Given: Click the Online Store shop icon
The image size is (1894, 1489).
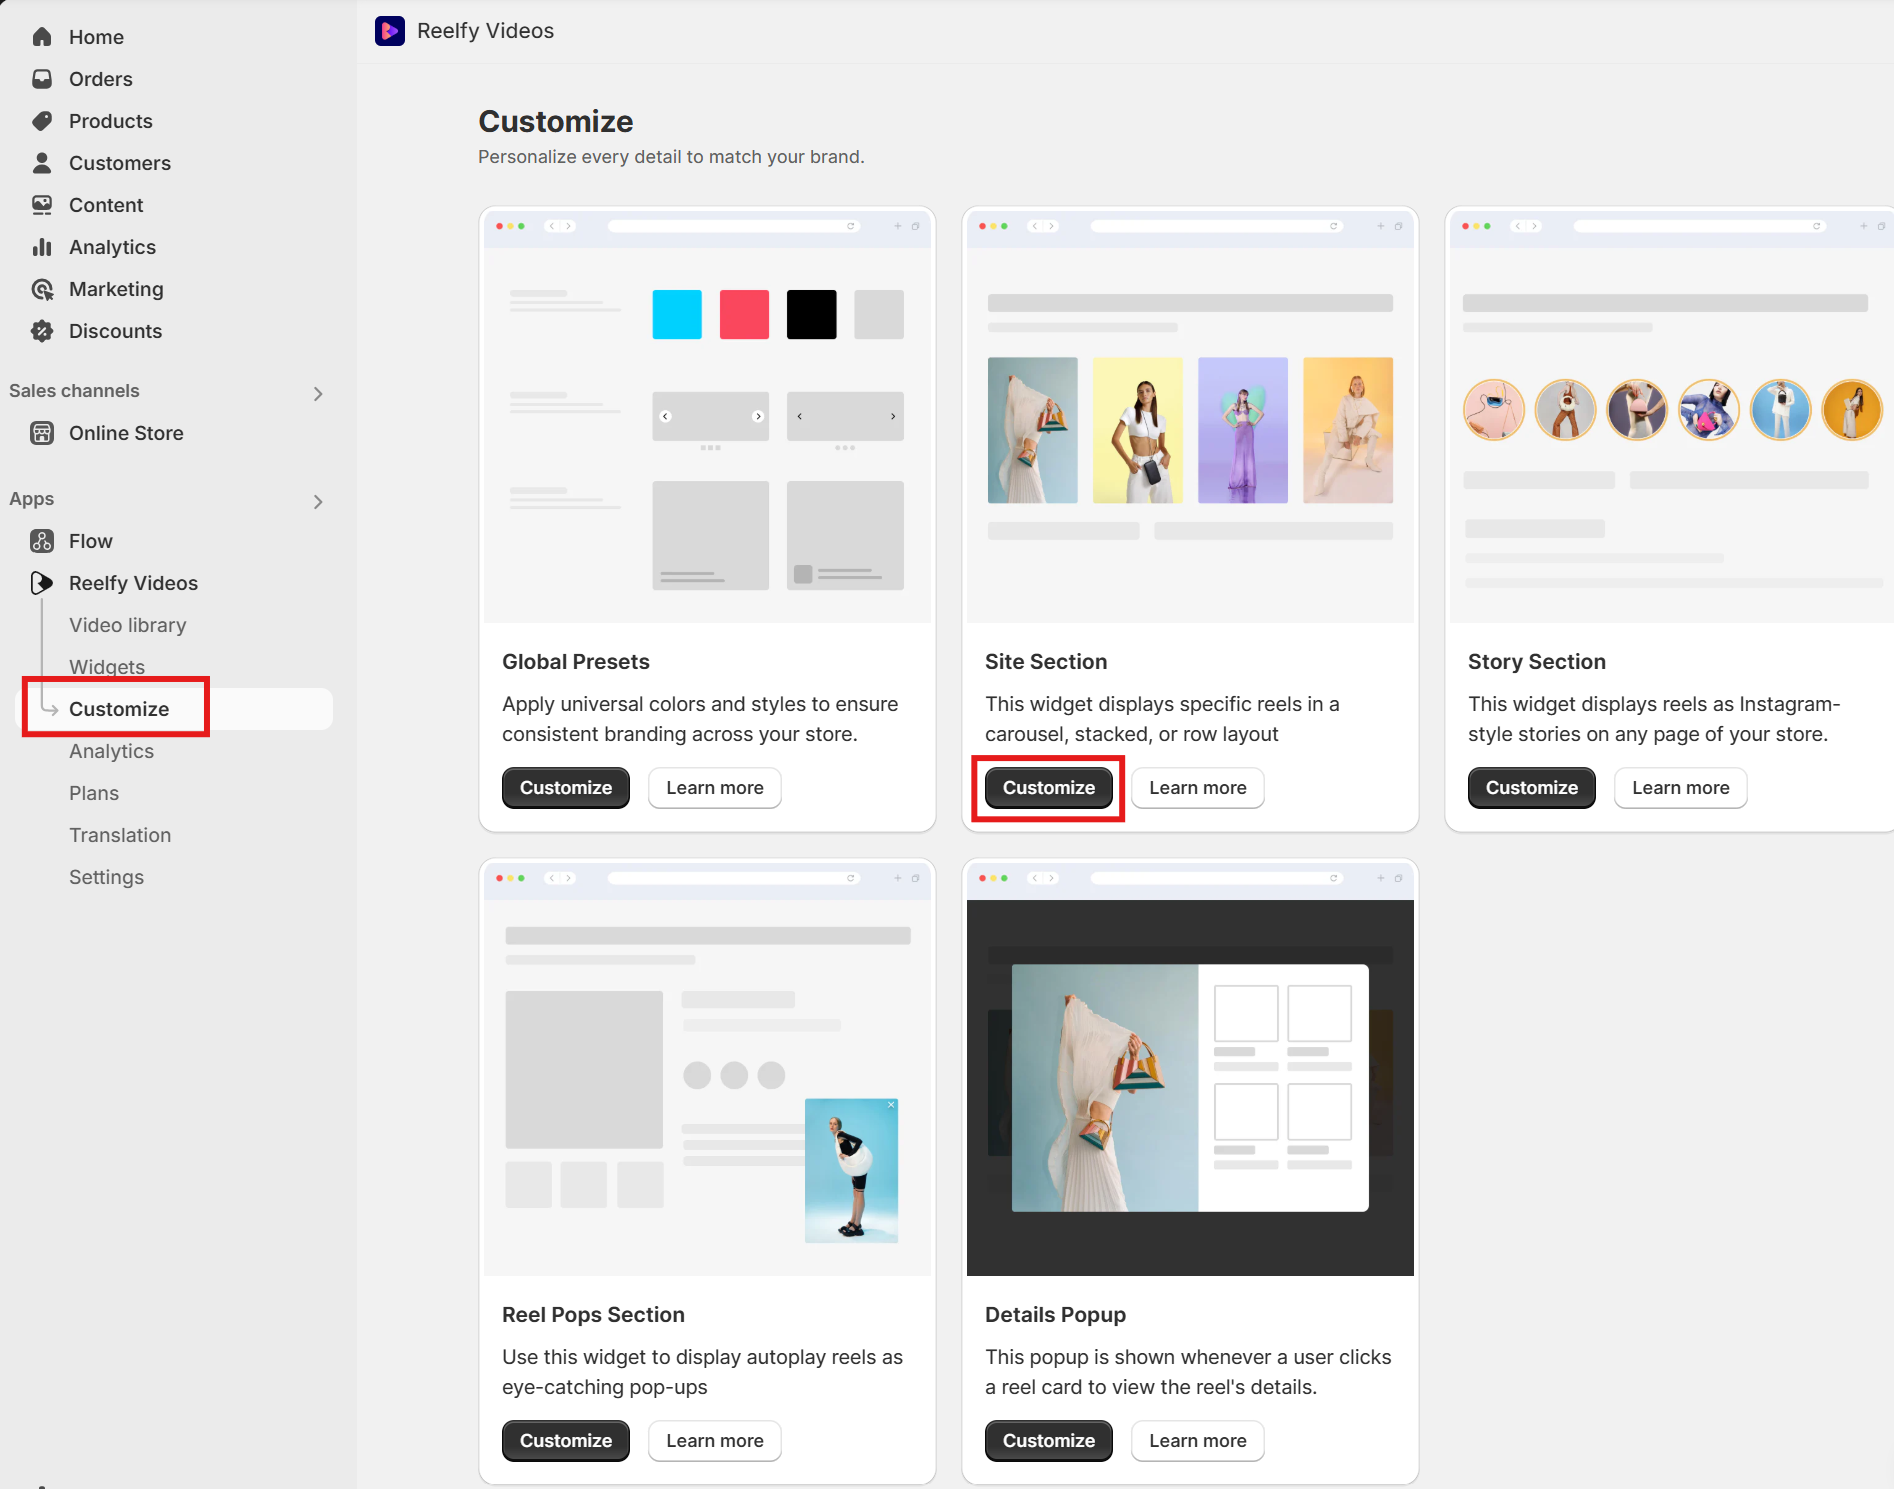Looking at the screenshot, I should tap(42, 433).
